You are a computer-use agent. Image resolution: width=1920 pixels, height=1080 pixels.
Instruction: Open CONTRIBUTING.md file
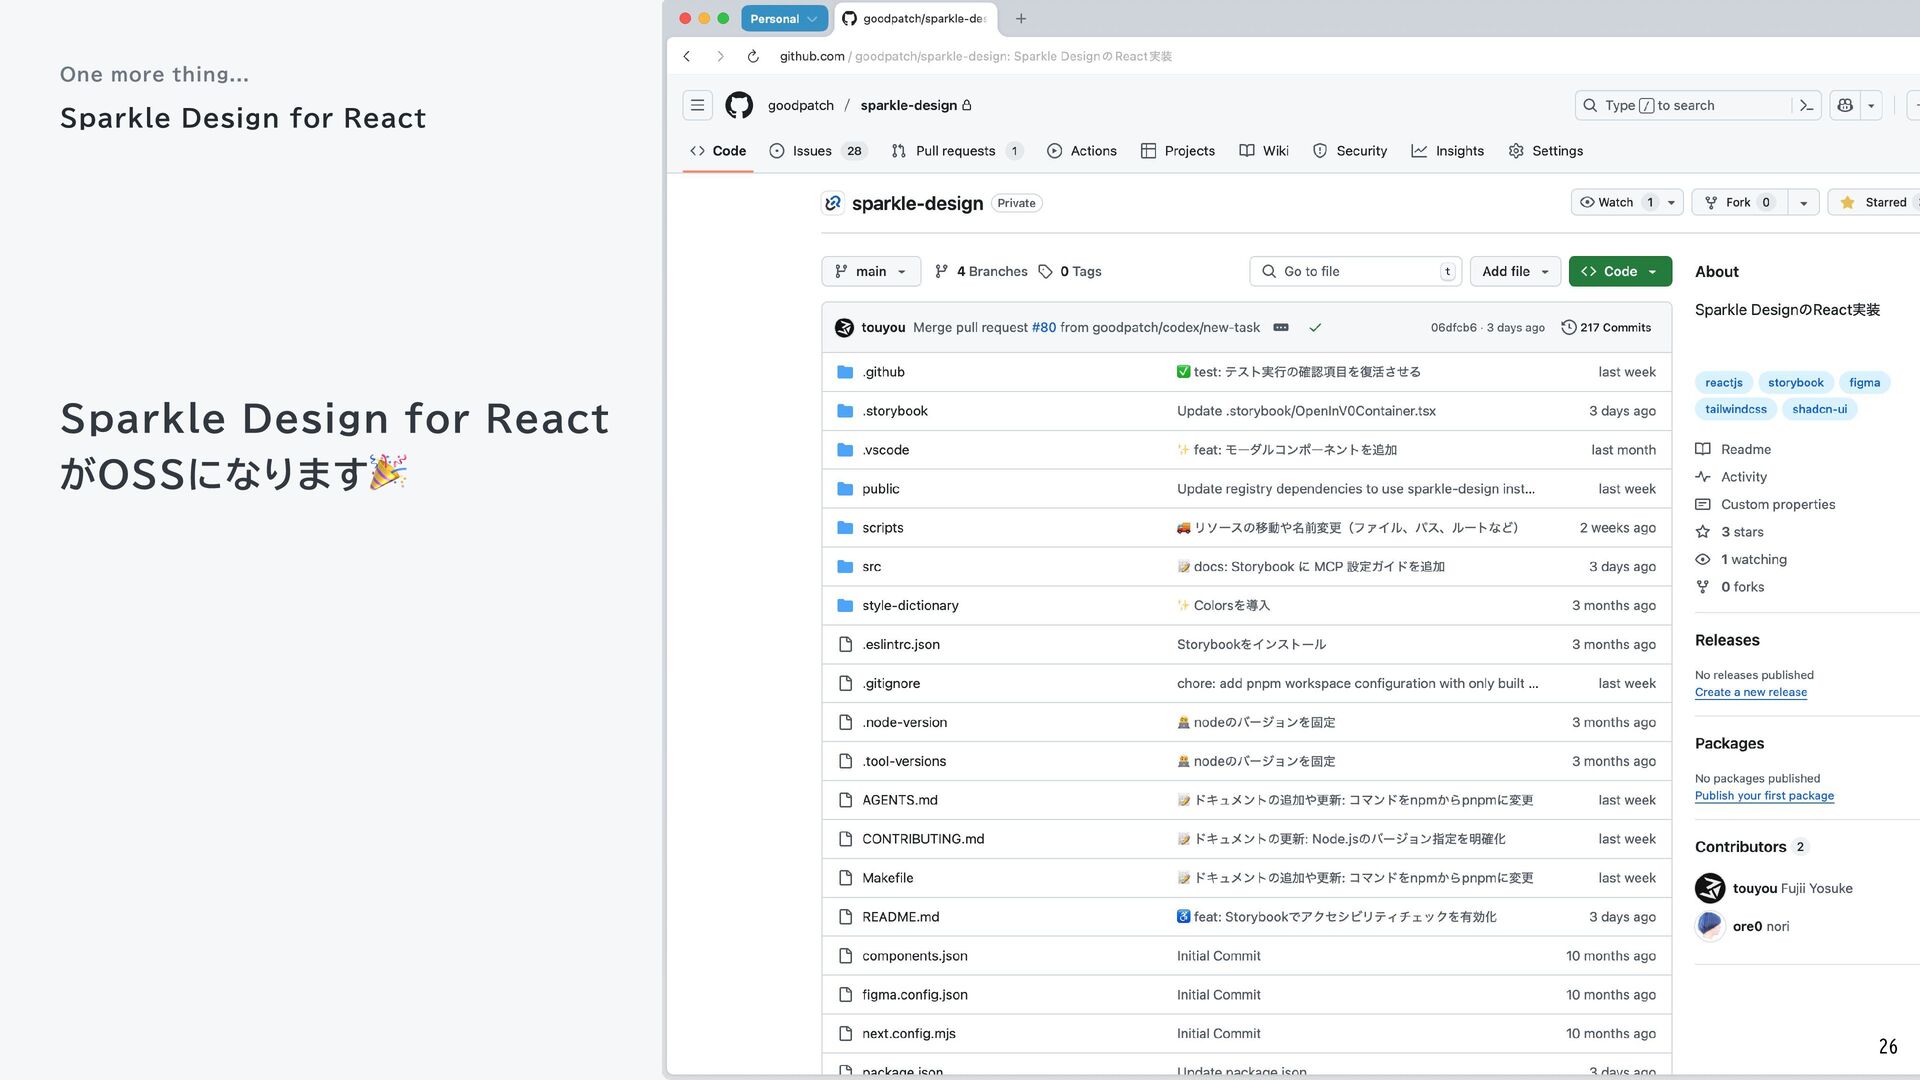(x=923, y=839)
